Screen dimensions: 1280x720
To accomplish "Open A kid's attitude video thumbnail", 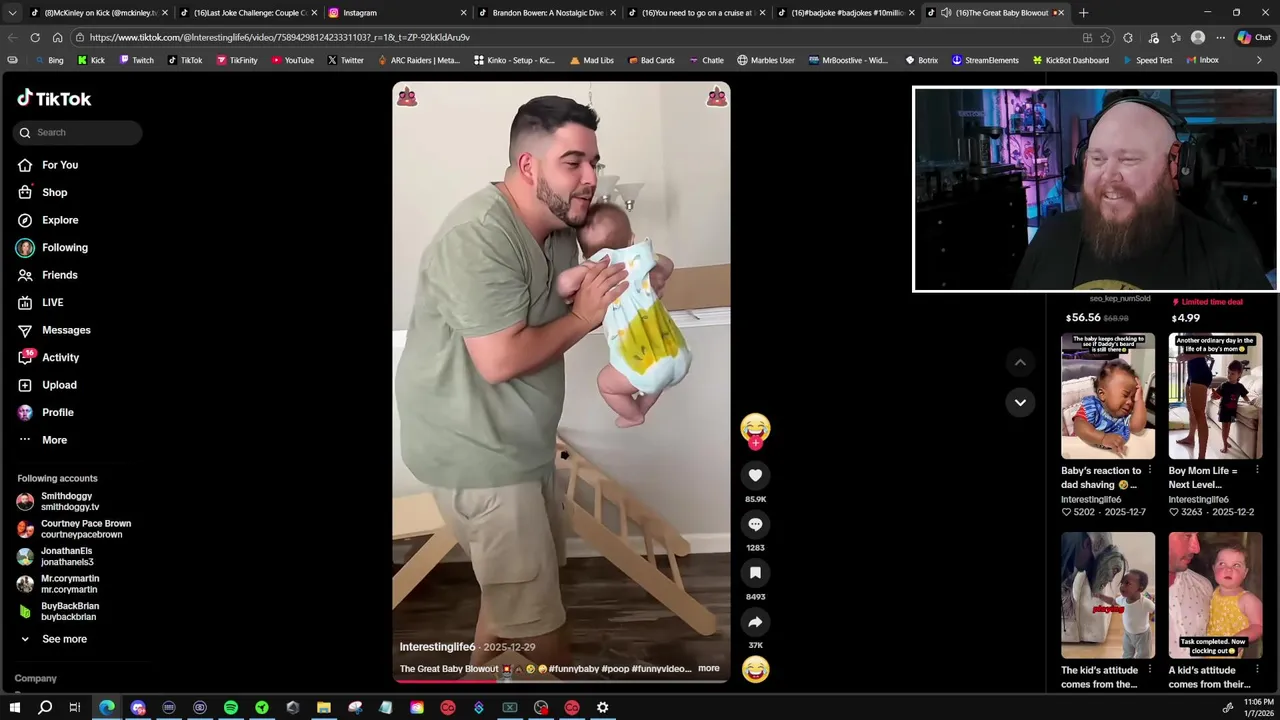I will pyautogui.click(x=1215, y=596).
